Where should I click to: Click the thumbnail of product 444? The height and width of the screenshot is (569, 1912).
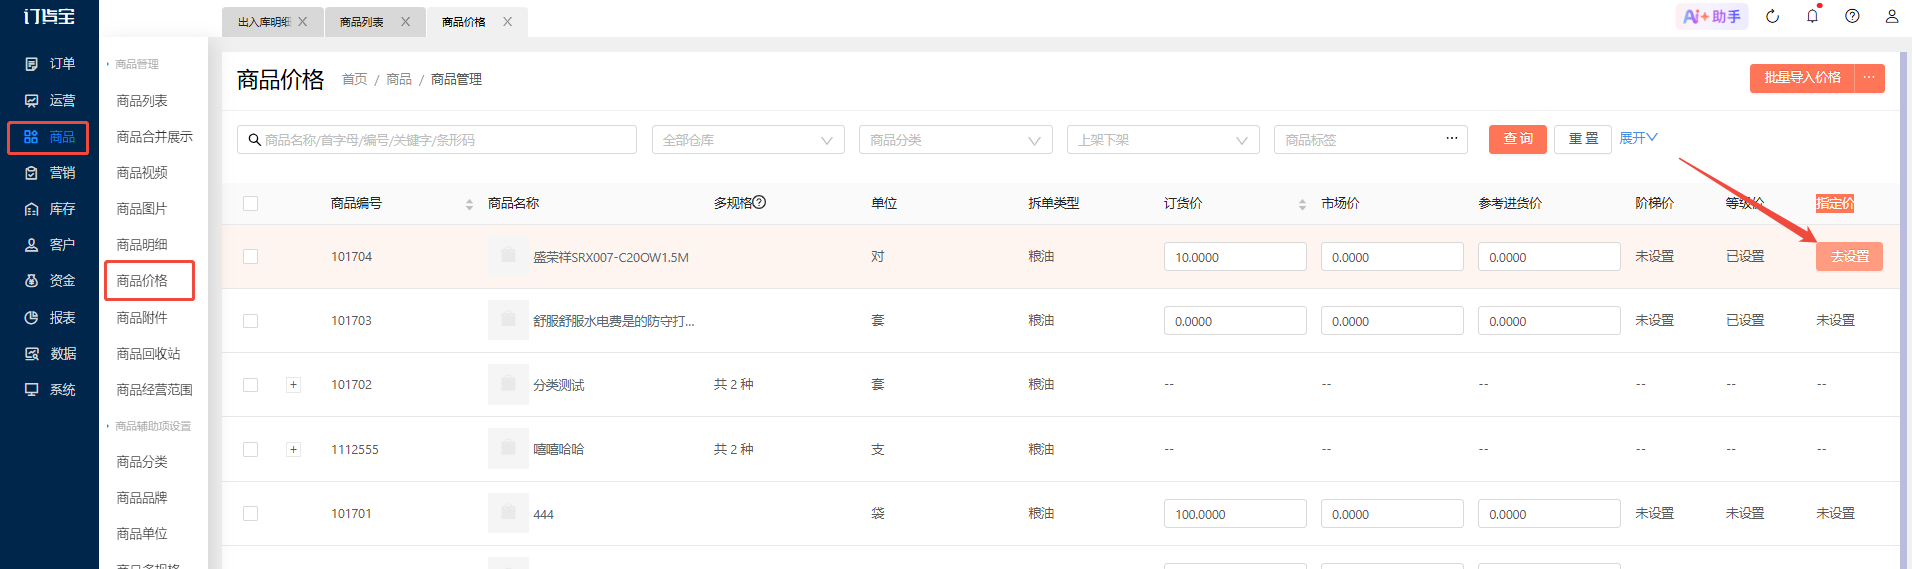coord(508,514)
